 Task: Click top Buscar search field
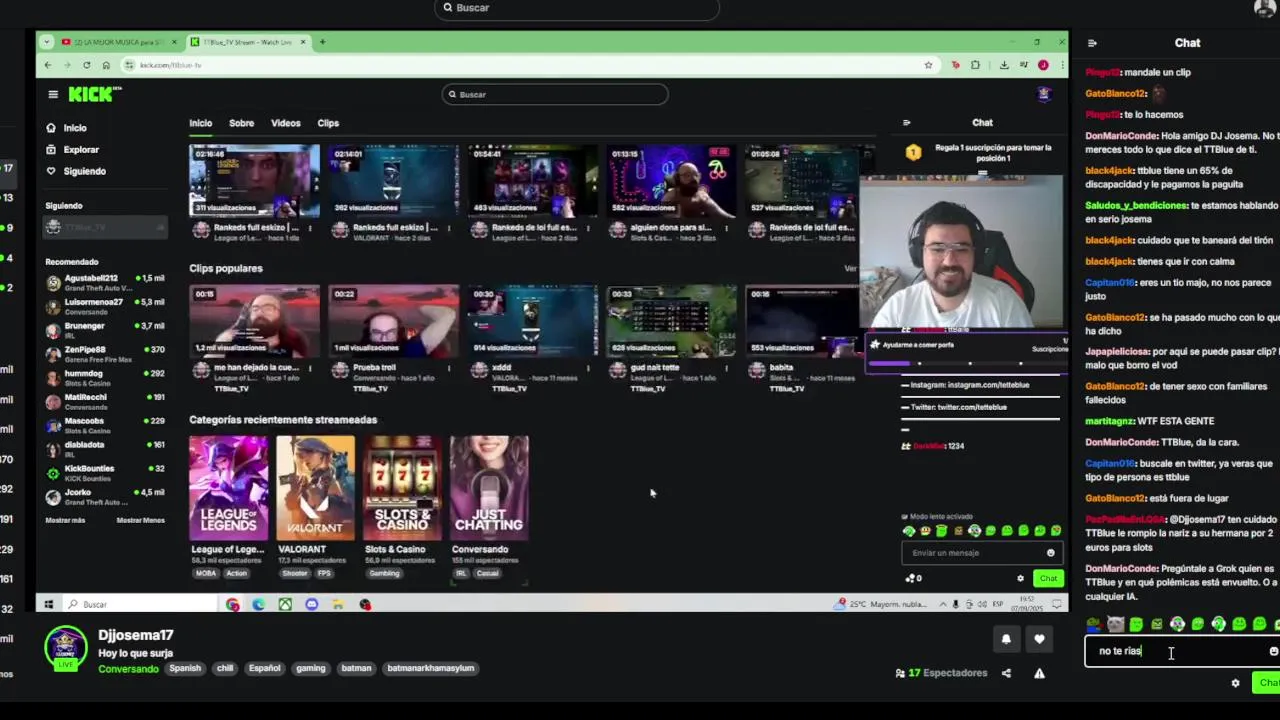pyautogui.click(x=577, y=8)
